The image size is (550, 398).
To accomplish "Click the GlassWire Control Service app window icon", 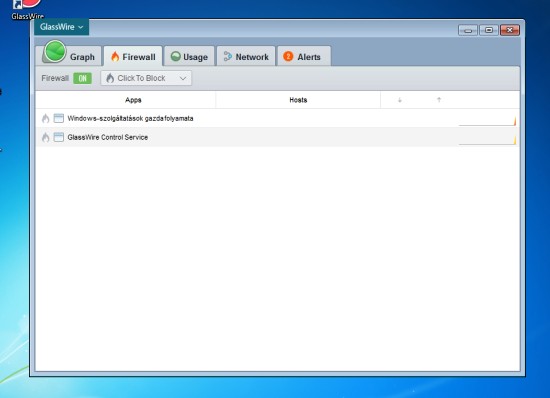I will click(x=59, y=137).
